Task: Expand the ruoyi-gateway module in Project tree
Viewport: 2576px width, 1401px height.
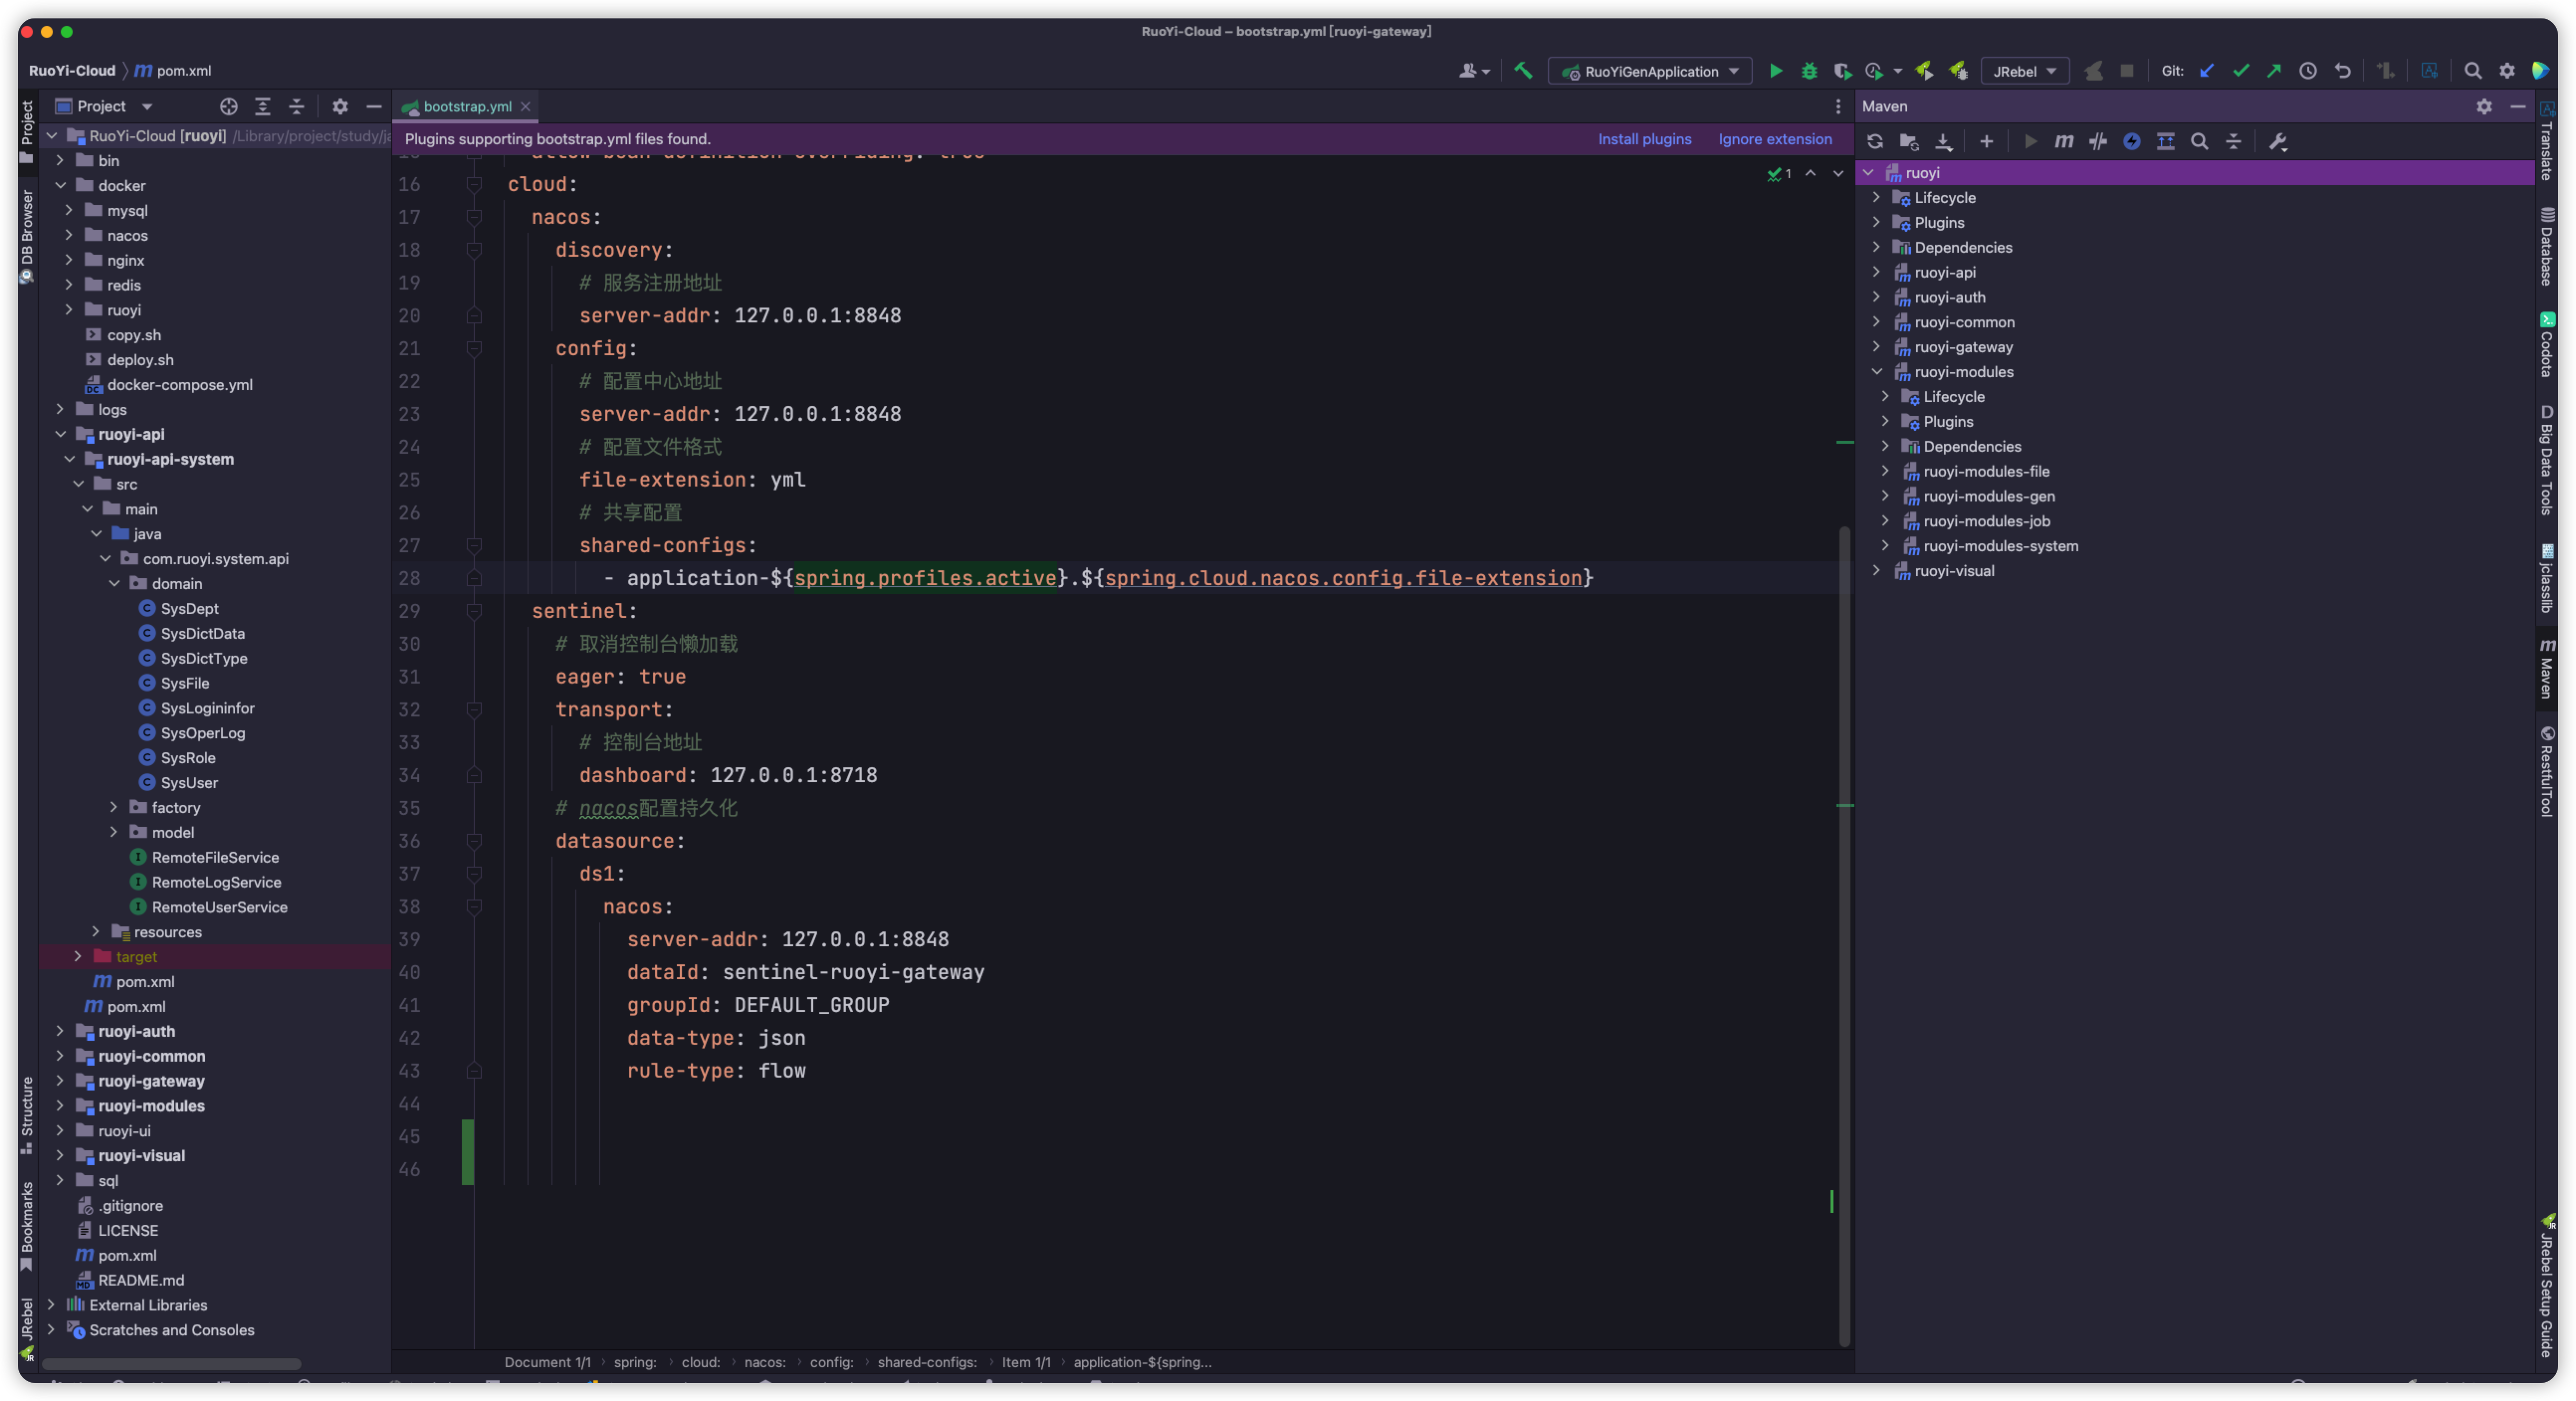Action: (x=60, y=1081)
